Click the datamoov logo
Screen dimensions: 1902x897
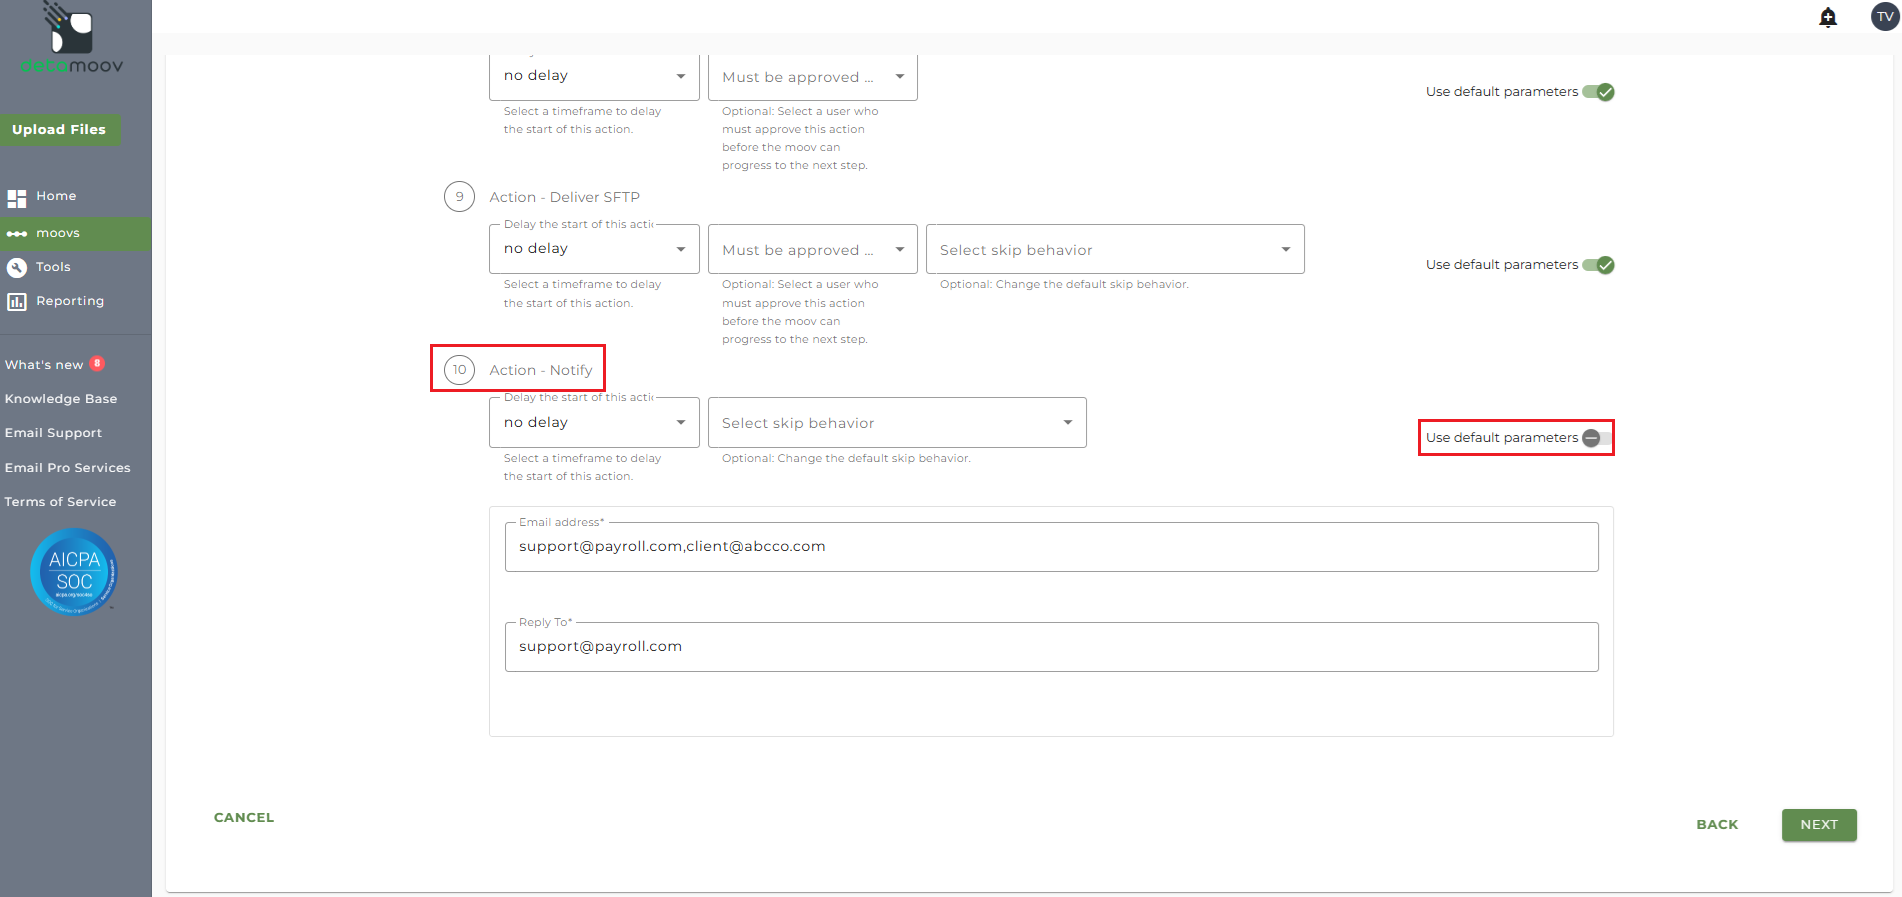pyautogui.click(x=72, y=40)
